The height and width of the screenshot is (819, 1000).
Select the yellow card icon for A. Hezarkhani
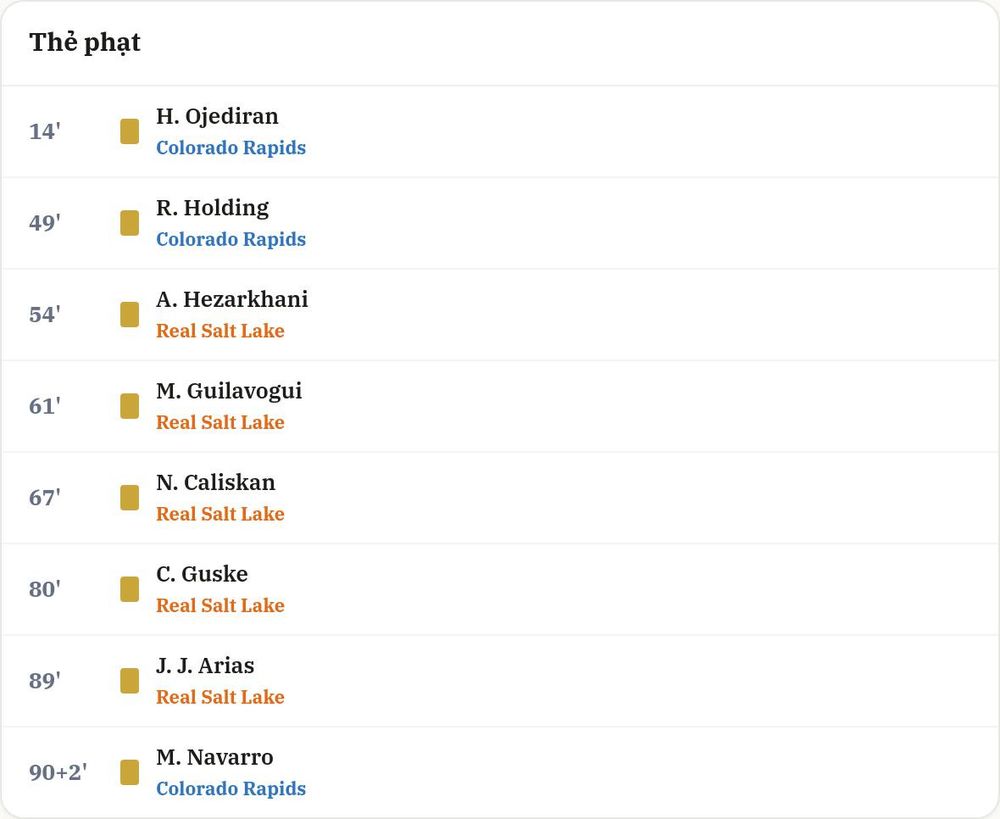[129, 314]
